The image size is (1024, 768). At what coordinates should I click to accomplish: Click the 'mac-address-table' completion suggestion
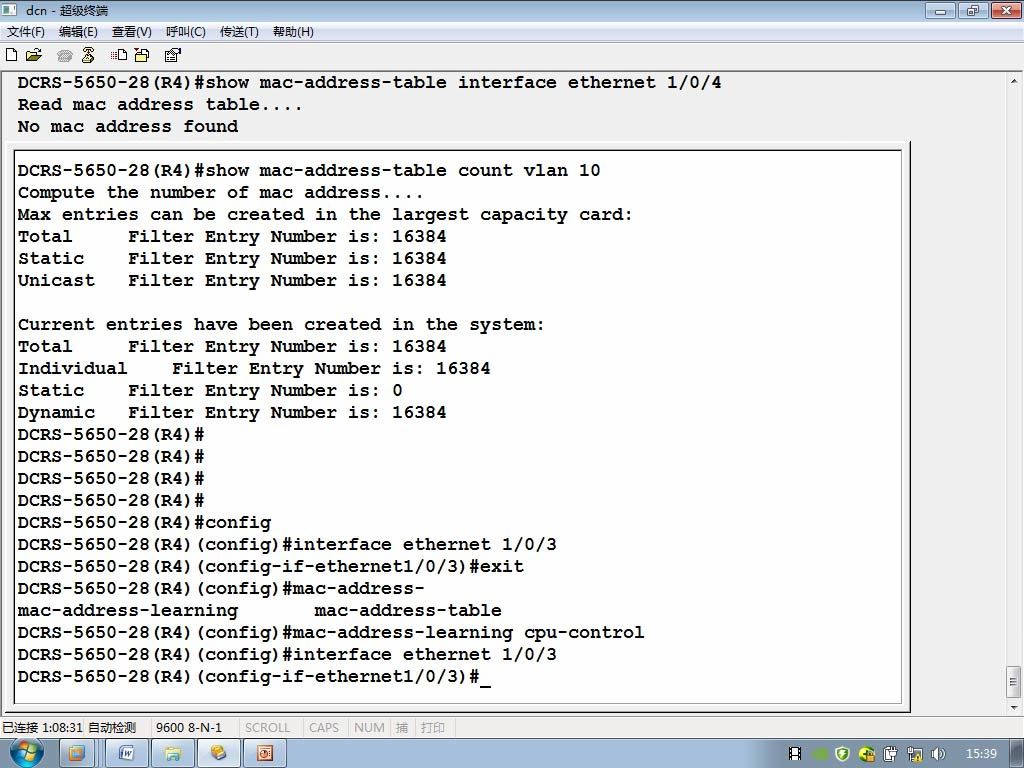[408, 611]
